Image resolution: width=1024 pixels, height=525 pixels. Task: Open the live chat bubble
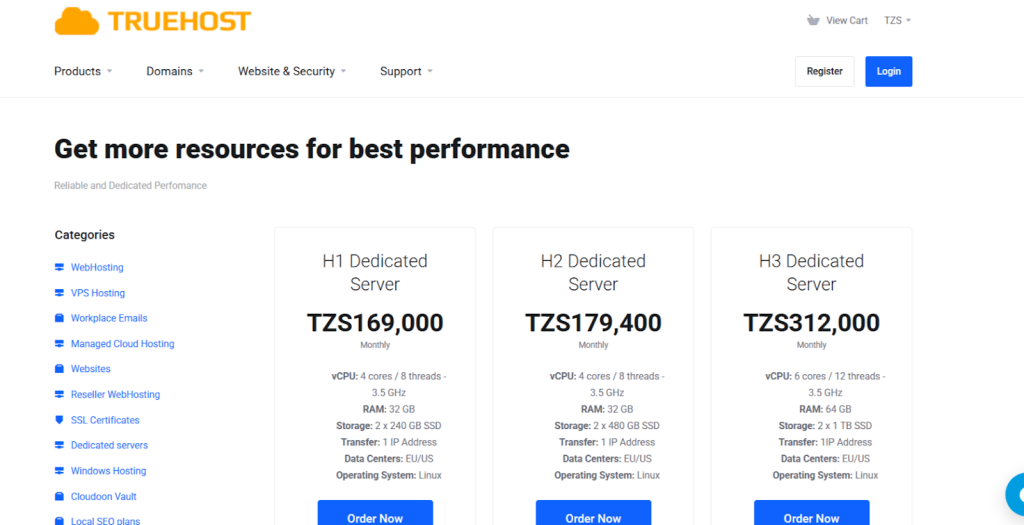pyautogui.click(x=1015, y=495)
